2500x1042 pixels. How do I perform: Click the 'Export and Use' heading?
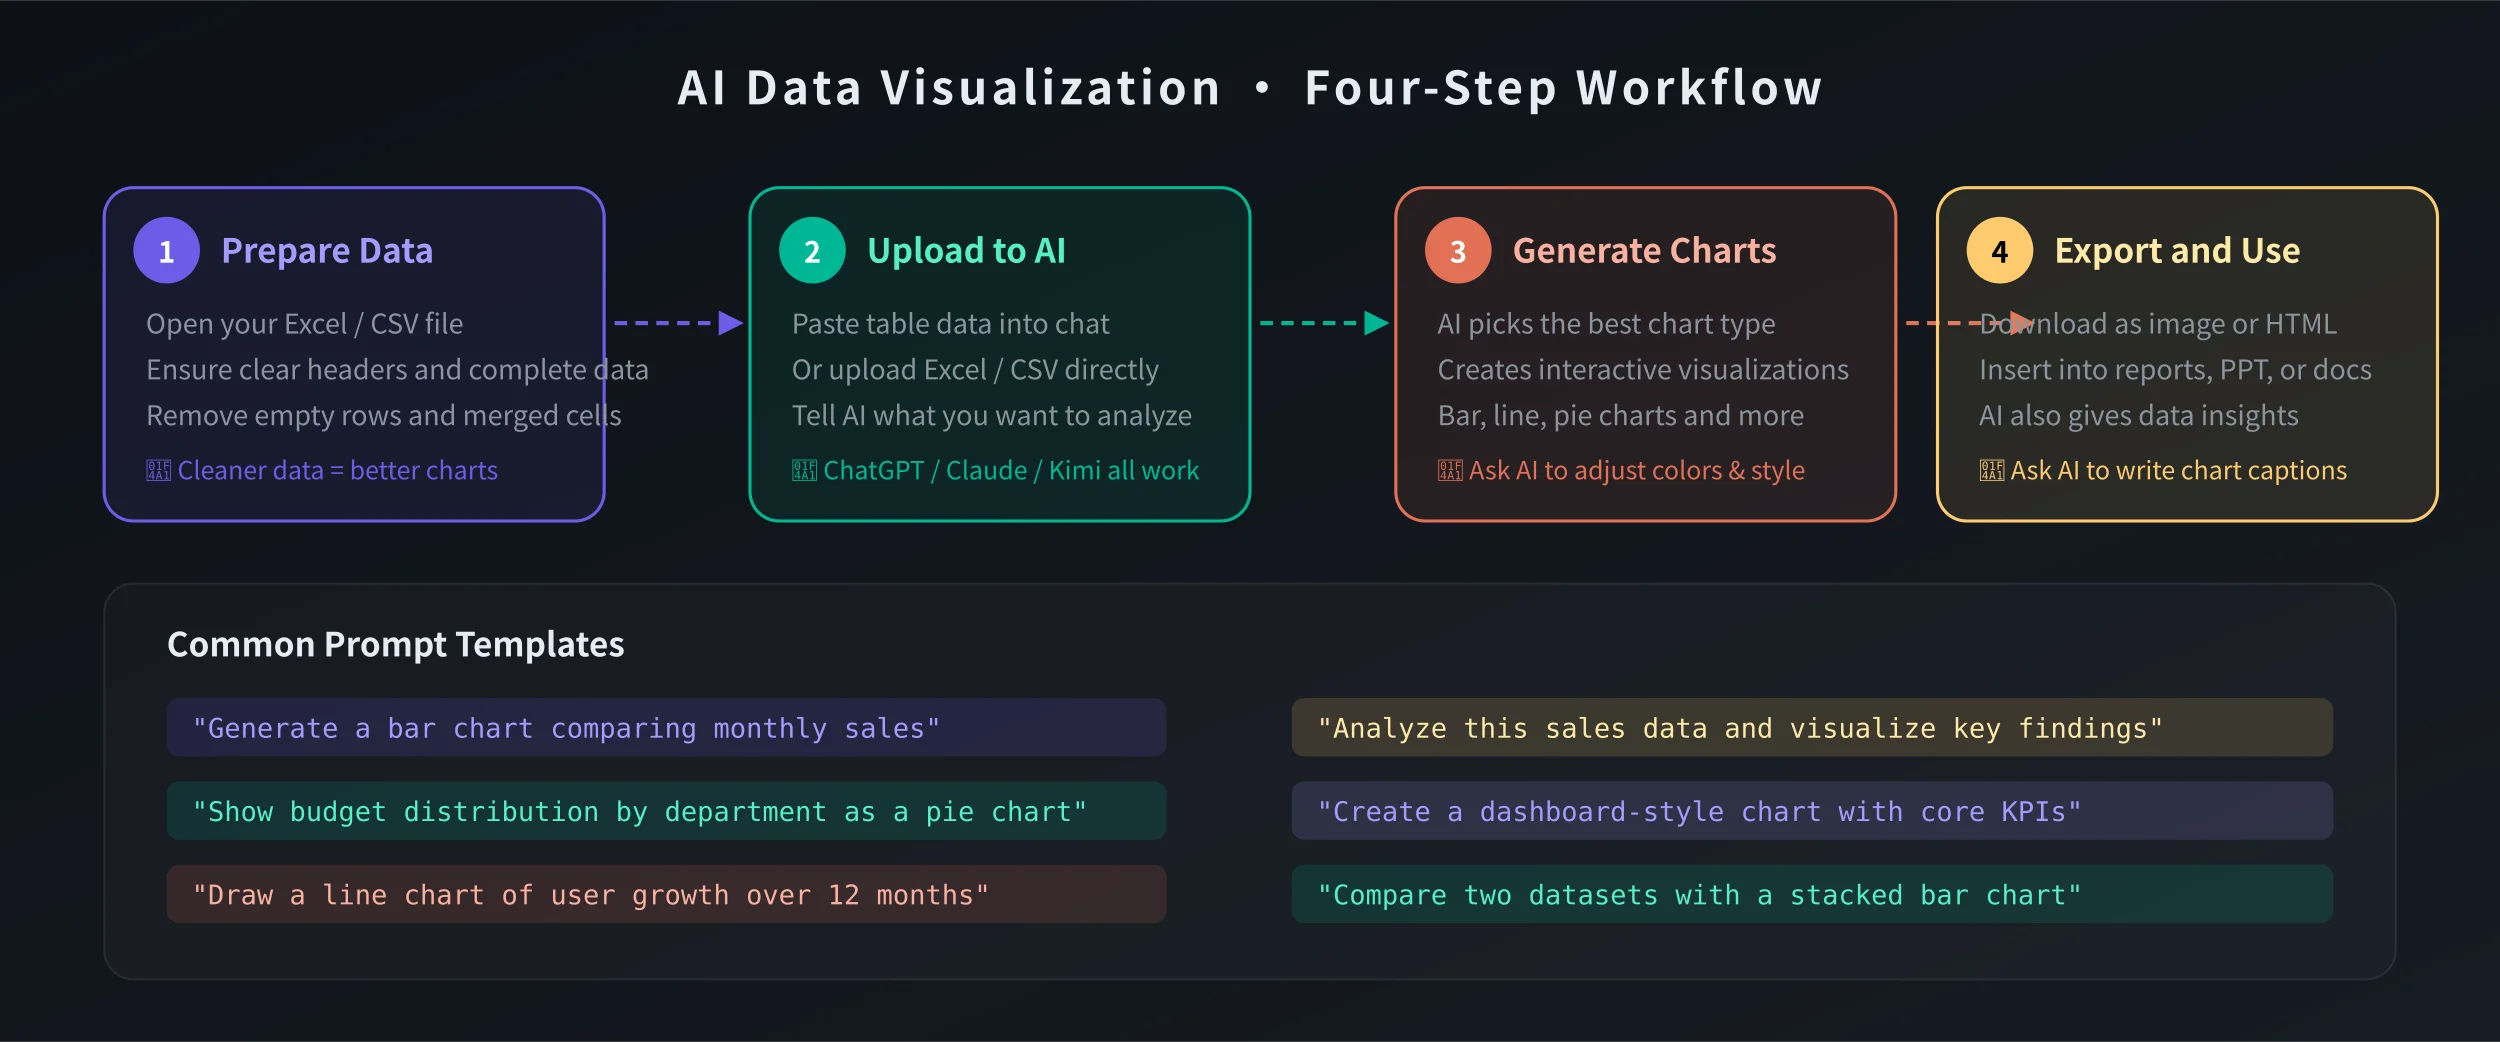tap(2178, 250)
